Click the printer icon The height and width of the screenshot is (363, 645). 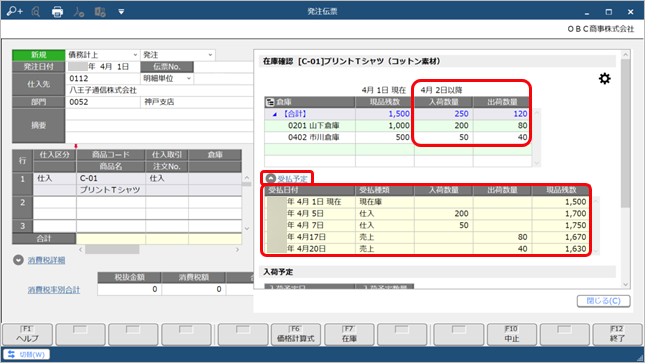tap(58, 12)
